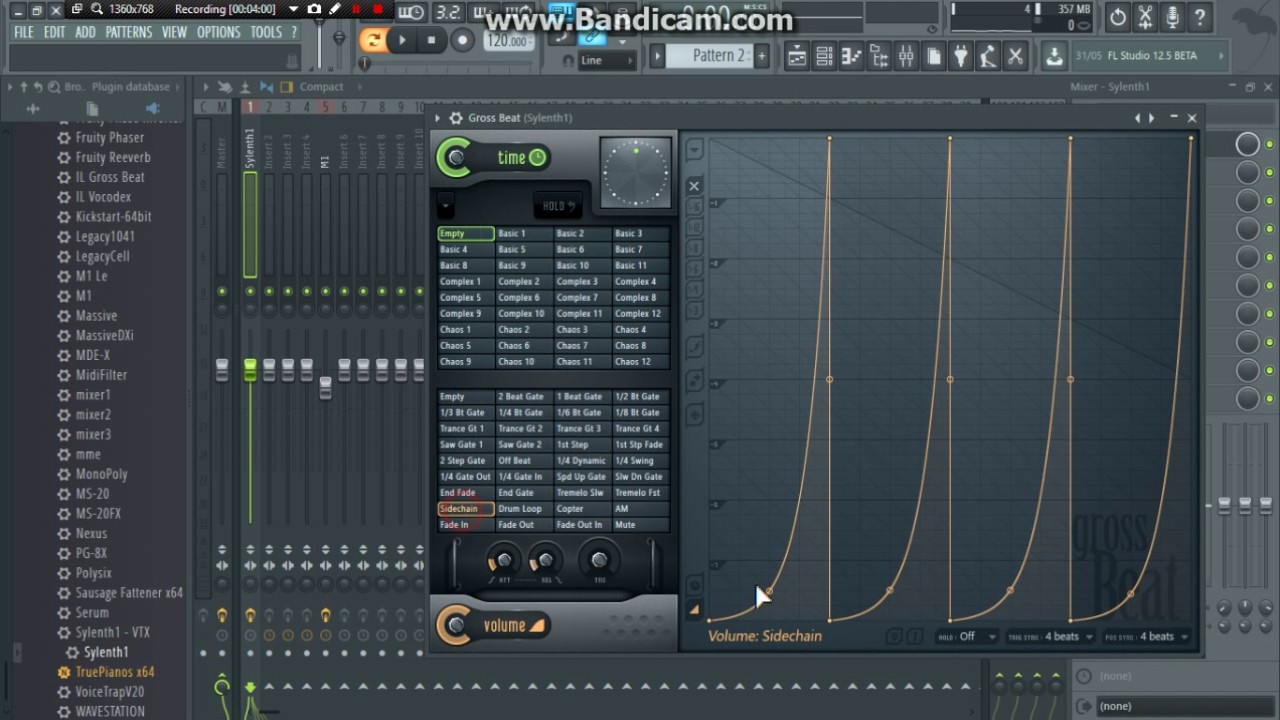
Task: Click the X icon beside envelope editor
Action: [694, 186]
